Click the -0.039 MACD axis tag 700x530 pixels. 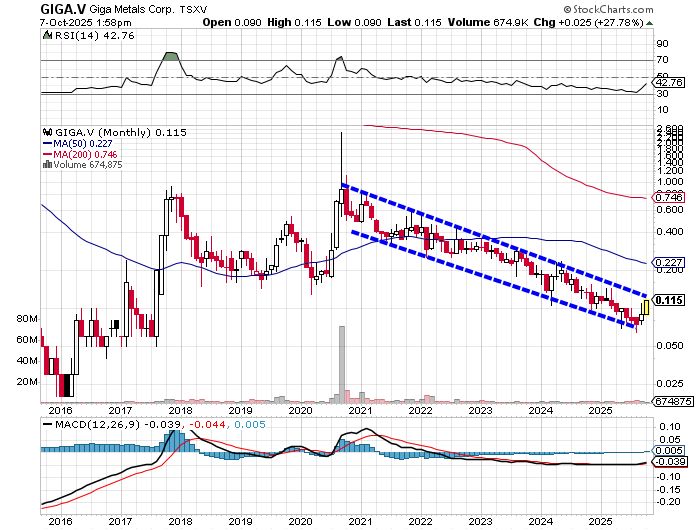[x=669, y=462]
